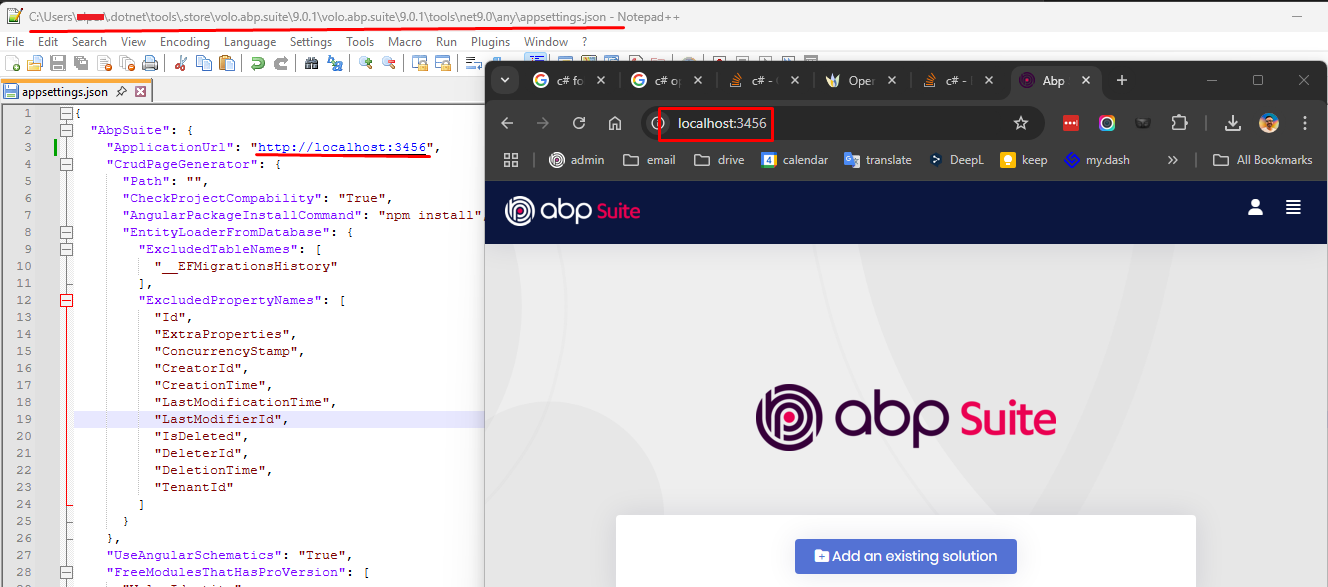This screenshot has width=1328, height=587.
Task: Open the Macro menu in Notepad++
Action: 405,42
